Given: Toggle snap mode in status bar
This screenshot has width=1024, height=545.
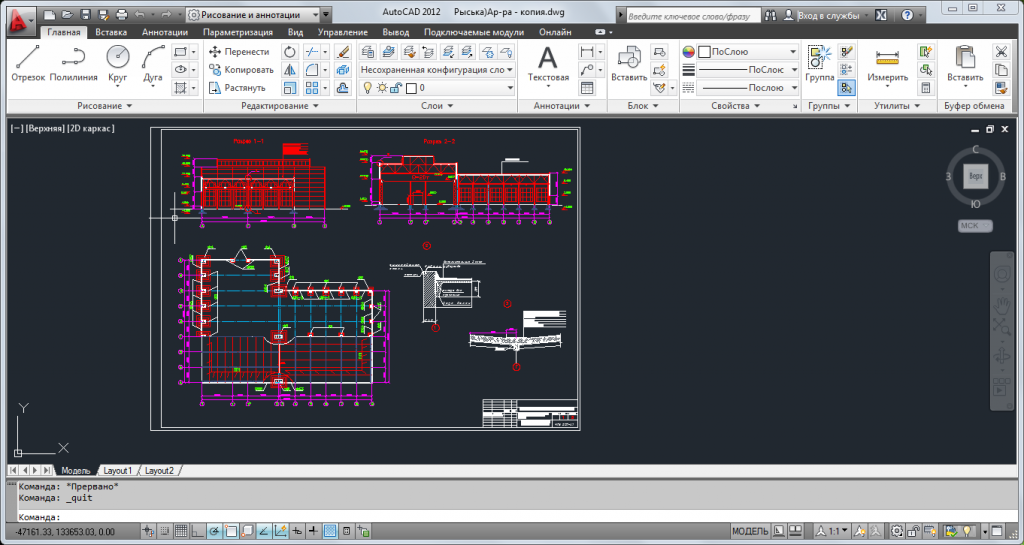Looking at the screenshot, I should click(165, 531).
